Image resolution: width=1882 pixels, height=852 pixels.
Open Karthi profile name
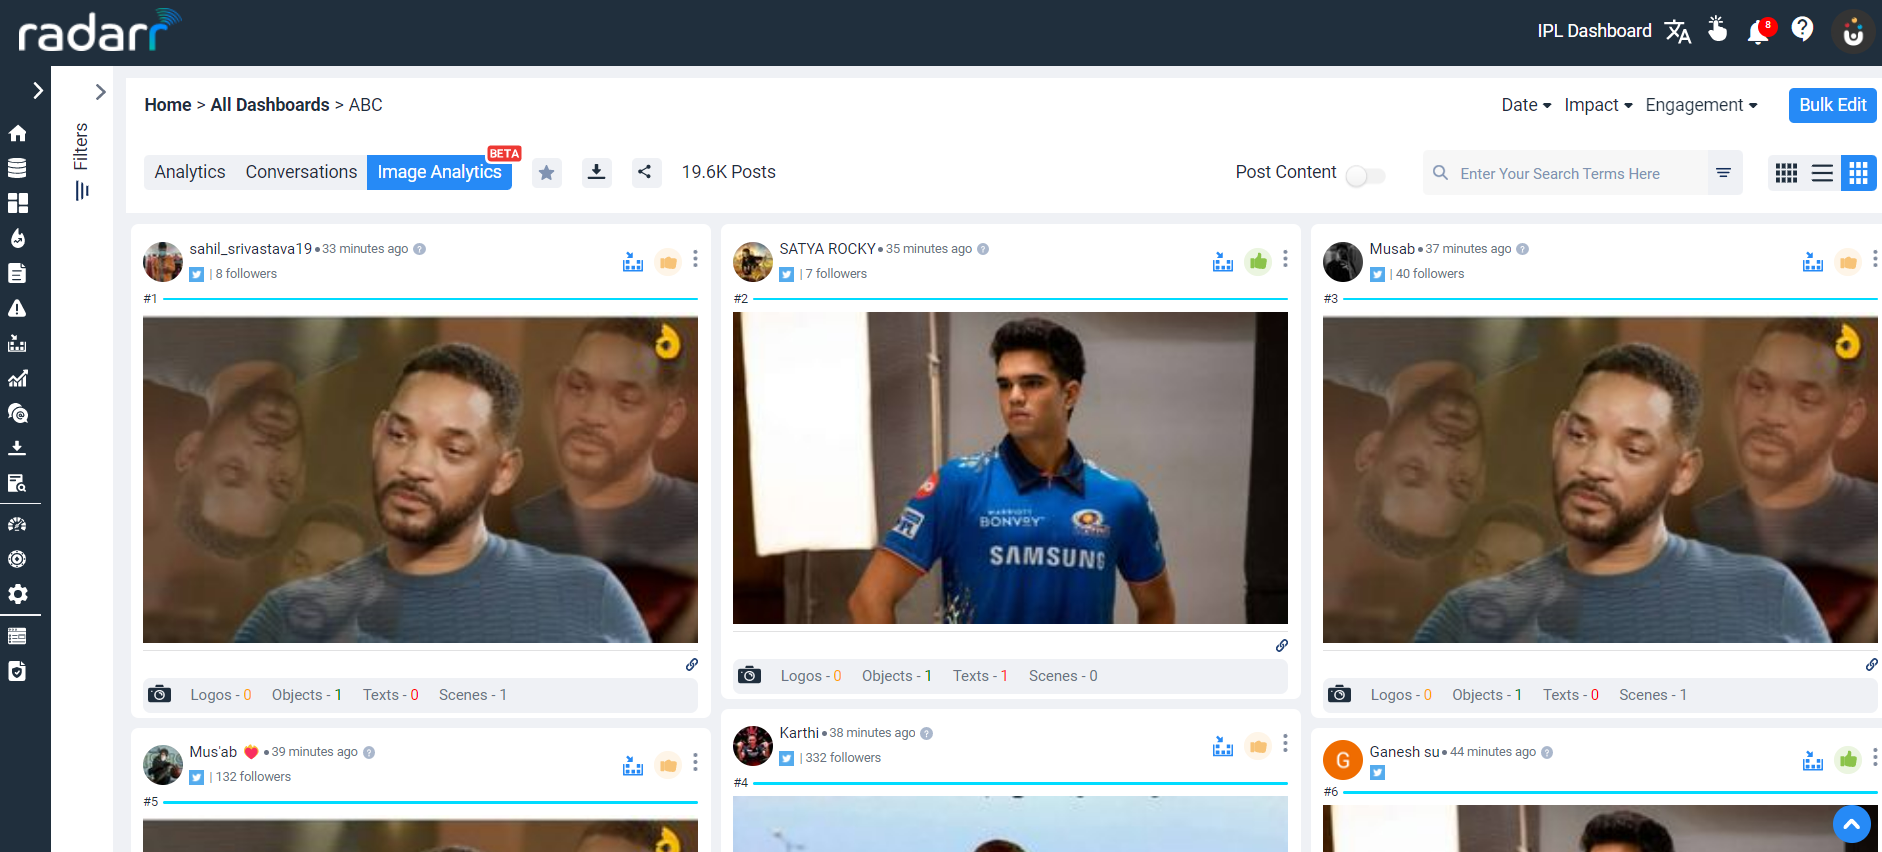799,733
